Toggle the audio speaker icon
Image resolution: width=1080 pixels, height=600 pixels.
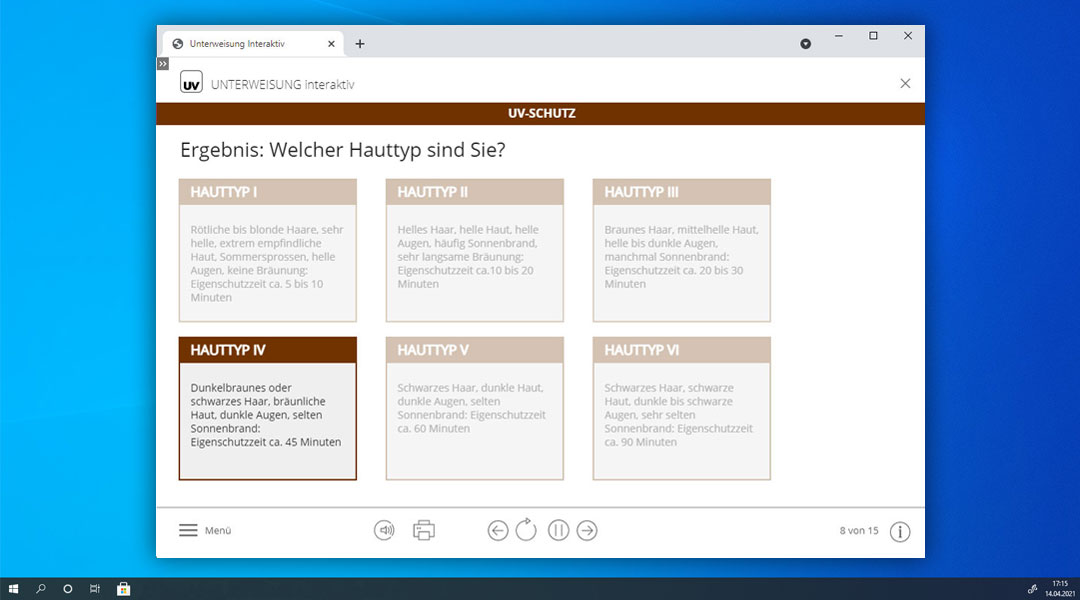click(384, 530)
